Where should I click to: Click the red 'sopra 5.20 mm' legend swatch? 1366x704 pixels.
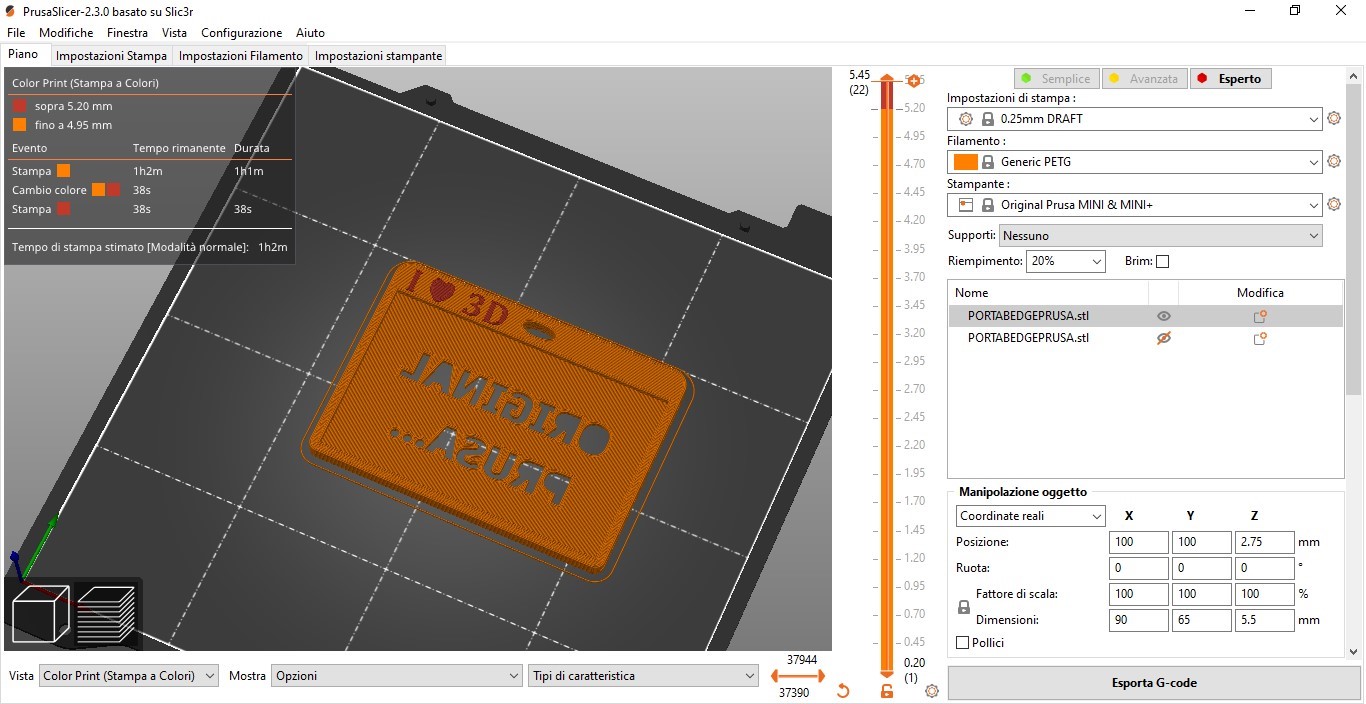tap(20, 105)
